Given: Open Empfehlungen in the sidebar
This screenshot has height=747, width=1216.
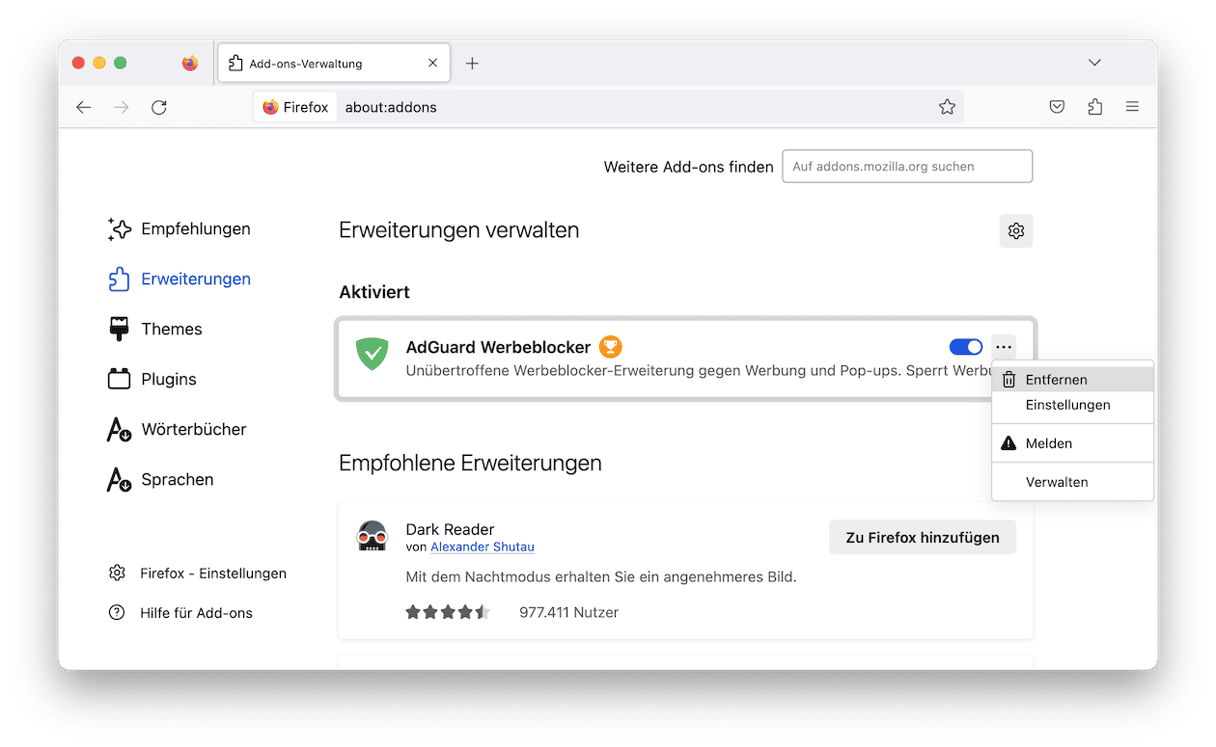Looking at the screenshot, I should pyautogui.click(x=179, y=229).
